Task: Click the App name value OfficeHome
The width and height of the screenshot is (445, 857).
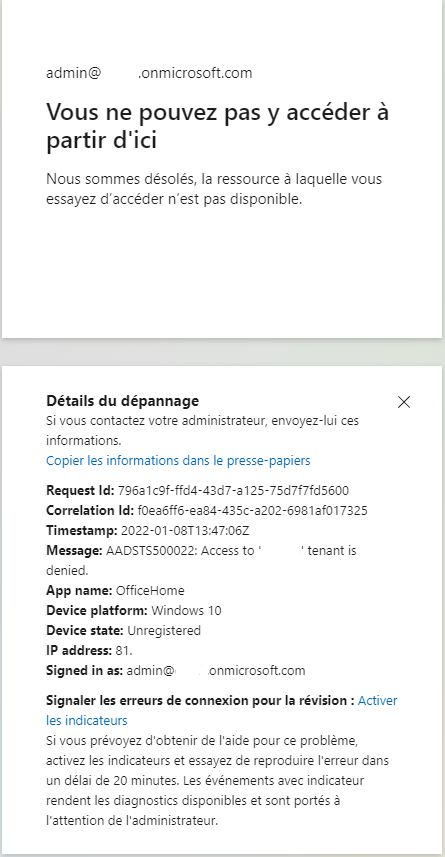Action: coord(150,591)
